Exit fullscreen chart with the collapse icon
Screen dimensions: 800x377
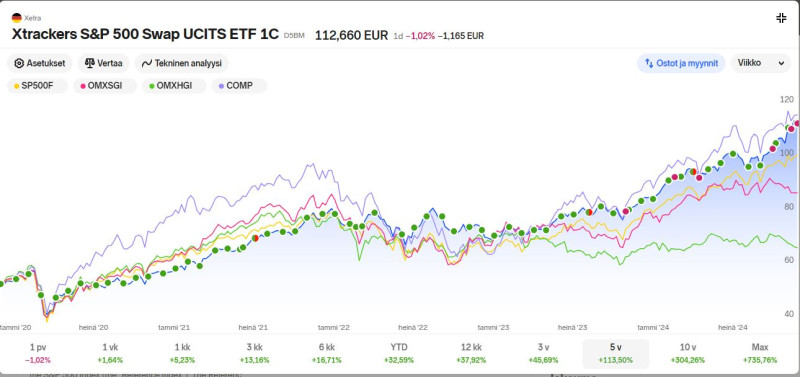coord(781,18)
